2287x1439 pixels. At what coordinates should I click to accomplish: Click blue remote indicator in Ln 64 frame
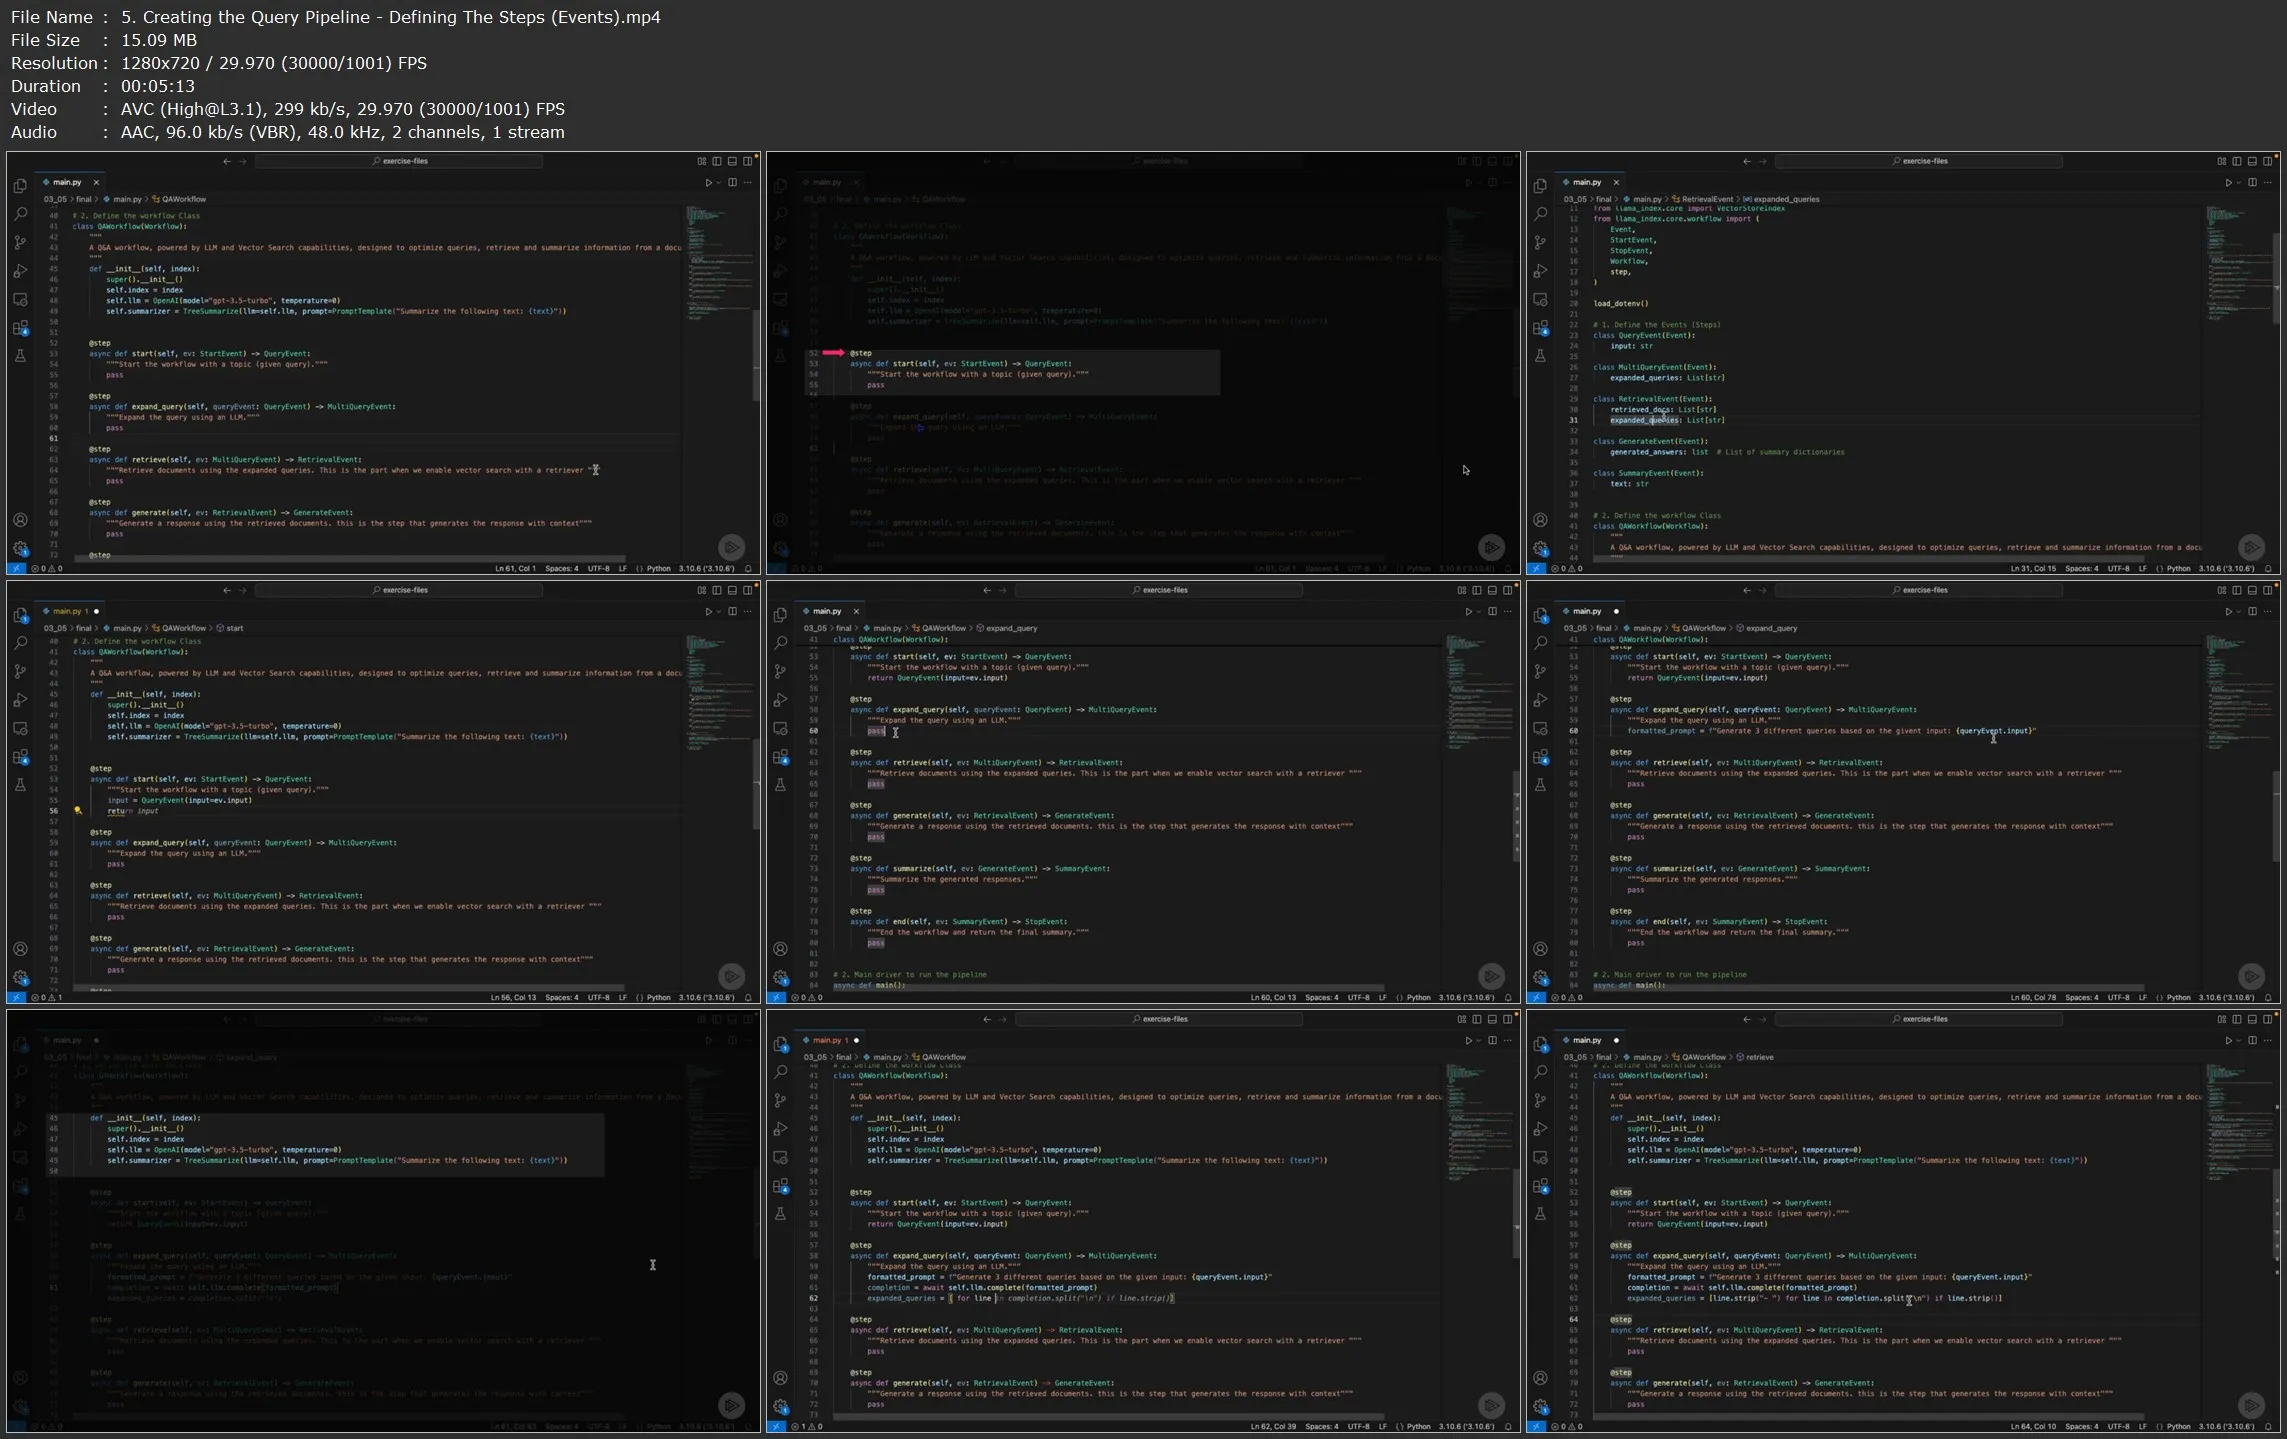[x=1536, y=1427]
